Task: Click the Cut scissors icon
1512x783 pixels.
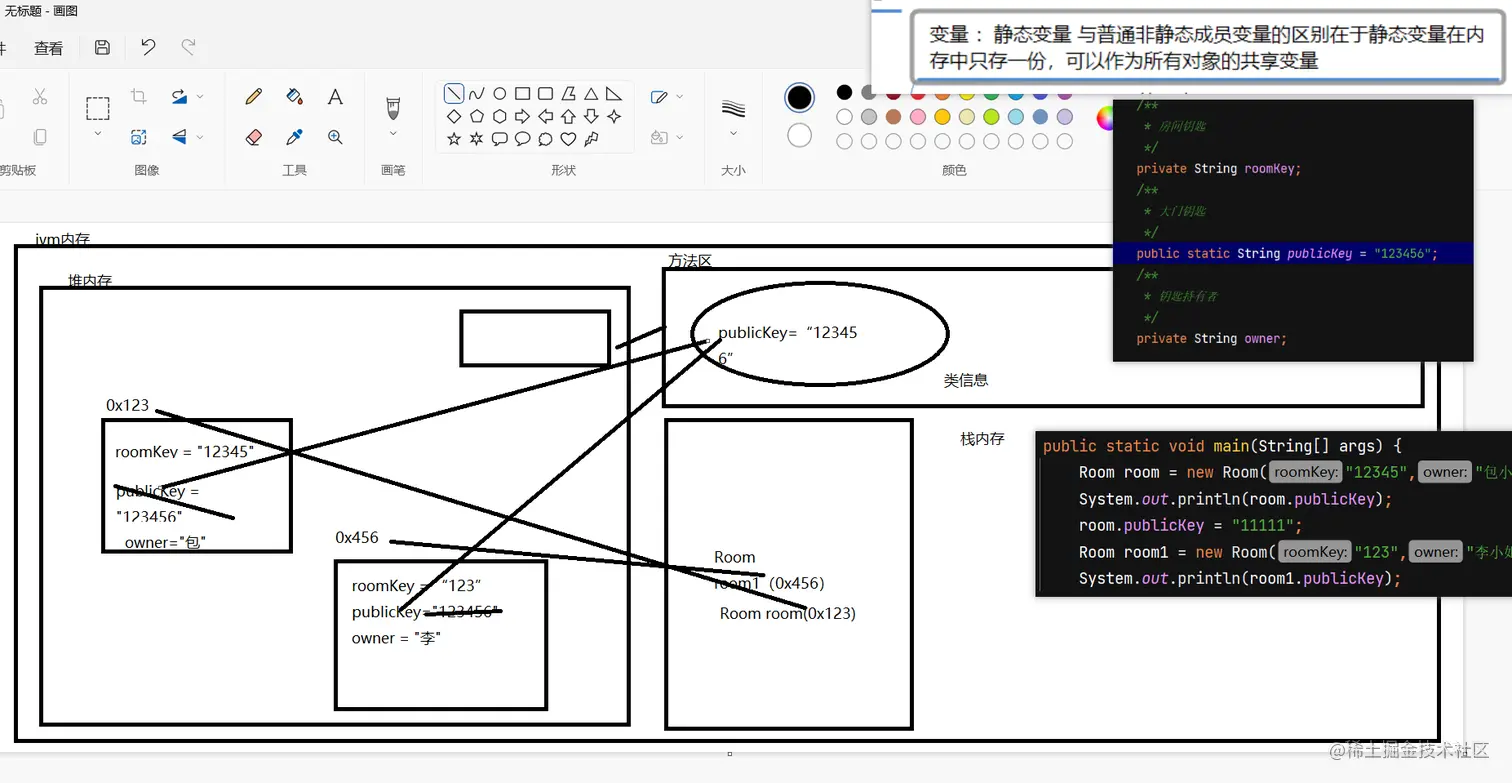Action: click(40, 96)
